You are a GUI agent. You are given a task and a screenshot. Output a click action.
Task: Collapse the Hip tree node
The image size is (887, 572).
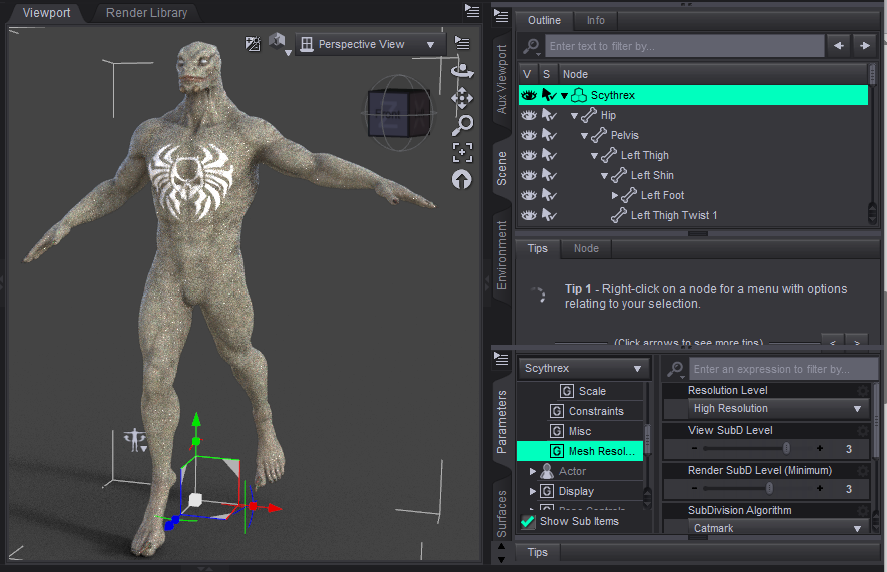574,115
